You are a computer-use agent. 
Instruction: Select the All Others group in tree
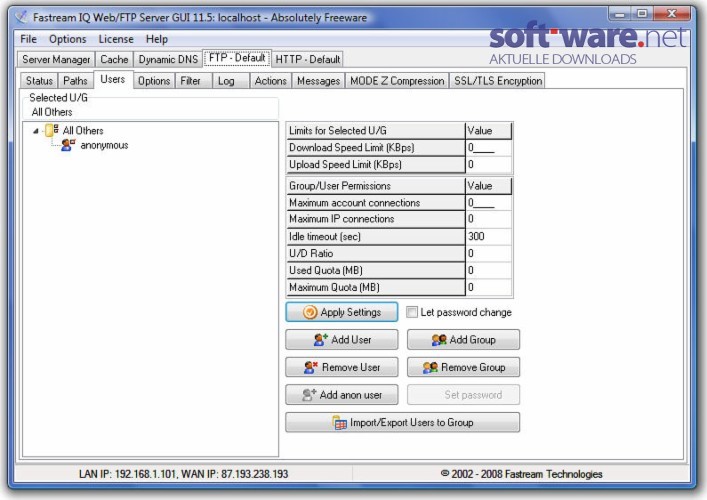[83, 131]
